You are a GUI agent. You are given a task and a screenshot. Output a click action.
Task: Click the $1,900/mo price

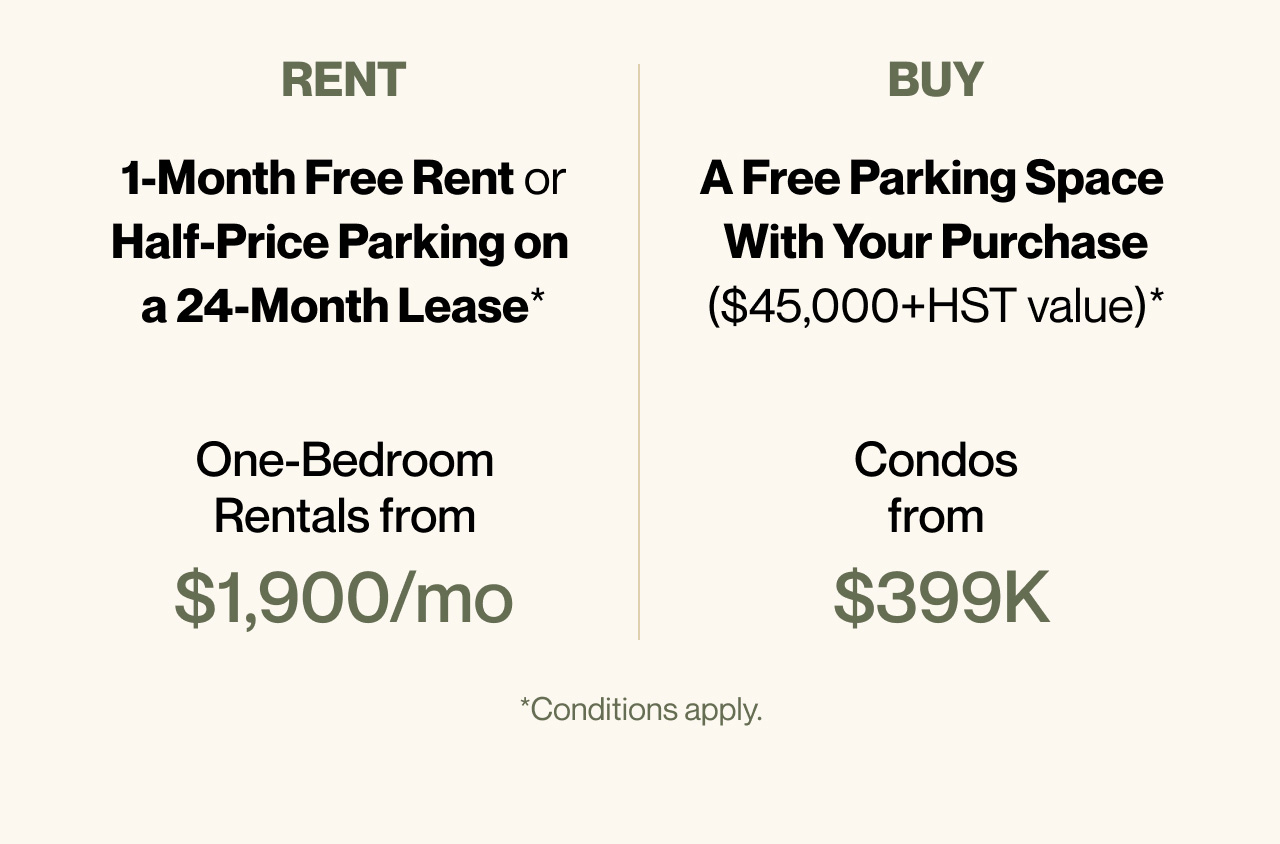[x=344, y=599]
